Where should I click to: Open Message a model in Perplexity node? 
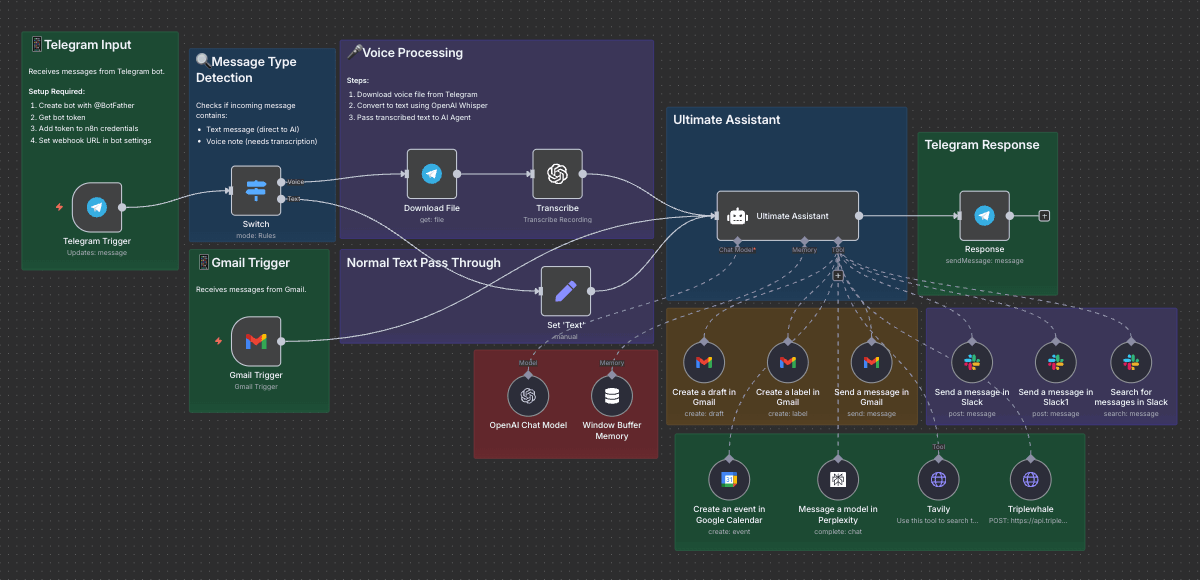coord(838,480)
